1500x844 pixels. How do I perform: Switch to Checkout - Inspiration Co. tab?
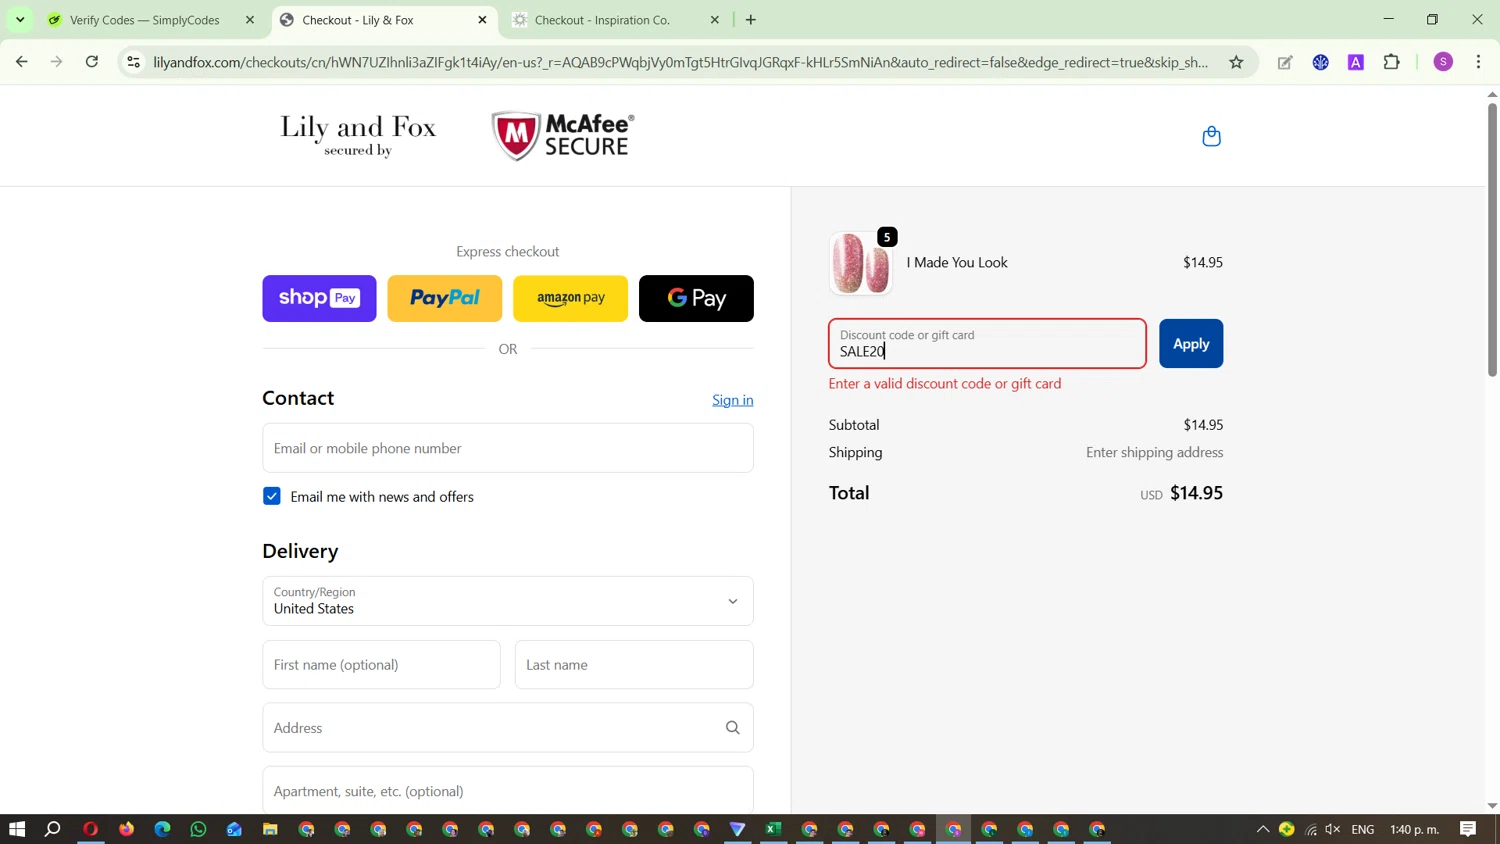click(602, 20)
